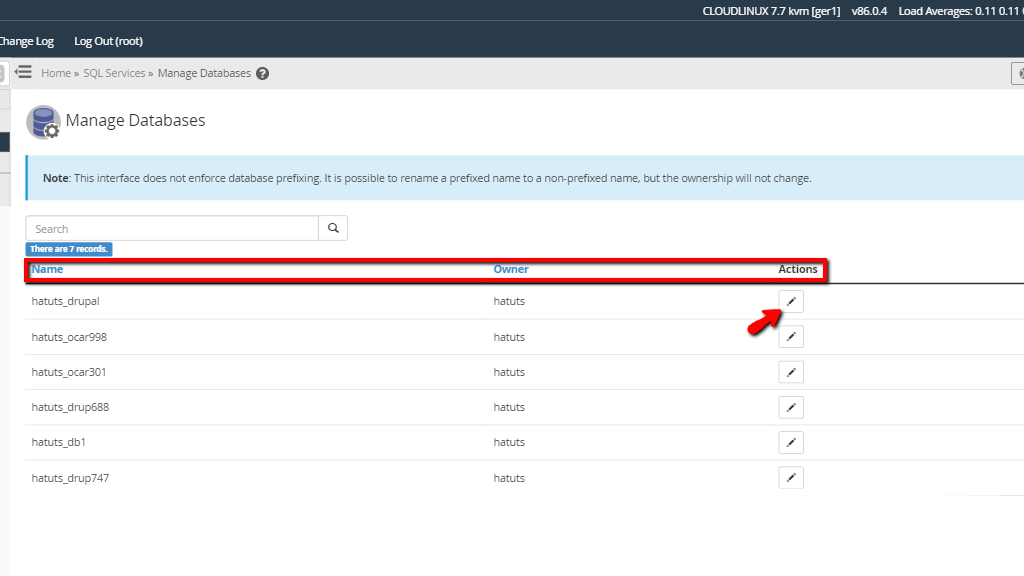1024x576 pixels.
Task: Select the hatuts_drupal name cell
Action: click(x=65, y=301)
